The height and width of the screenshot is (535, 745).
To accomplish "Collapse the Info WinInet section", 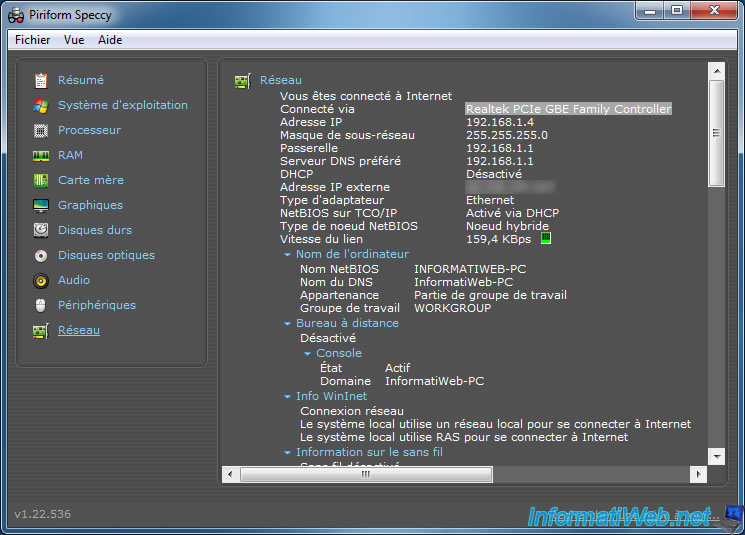I will pos(287,396).
